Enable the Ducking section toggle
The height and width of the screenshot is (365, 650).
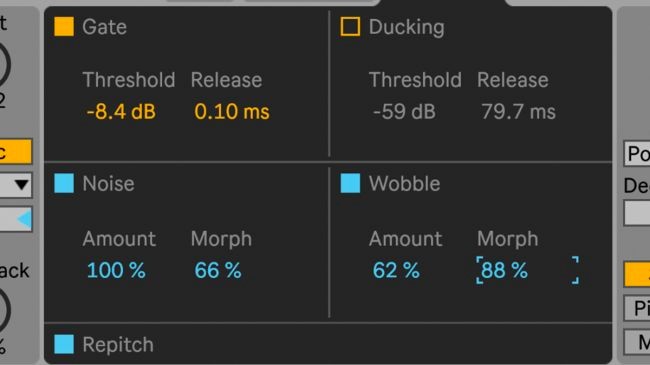point(350,27)
